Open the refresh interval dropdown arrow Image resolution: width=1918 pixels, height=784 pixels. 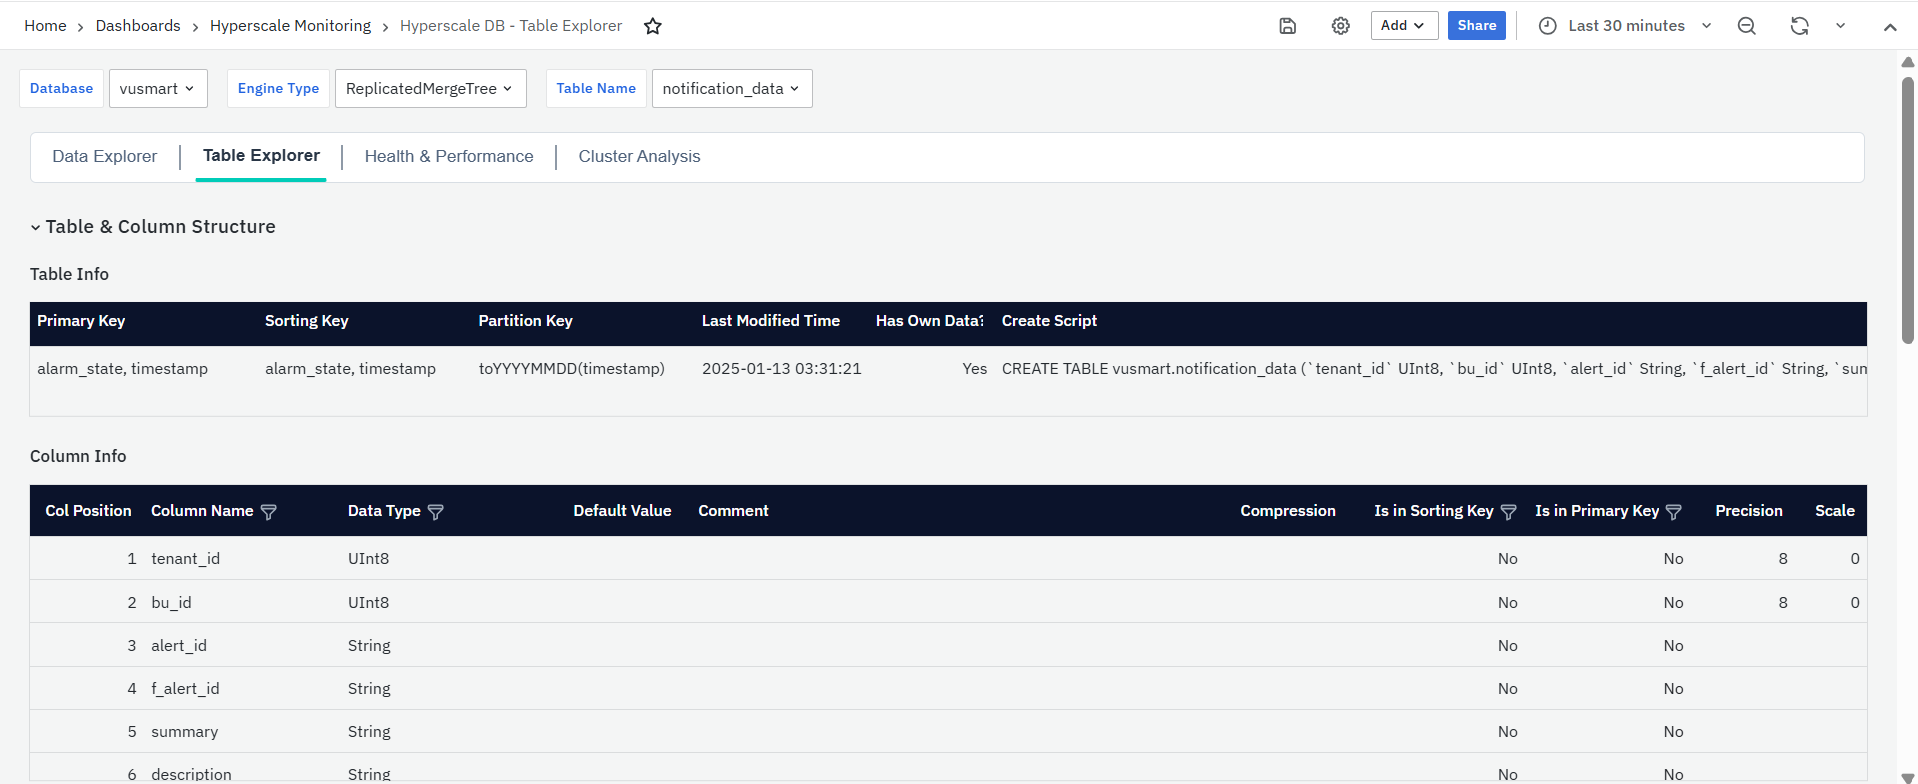(x=1840, y=26)
